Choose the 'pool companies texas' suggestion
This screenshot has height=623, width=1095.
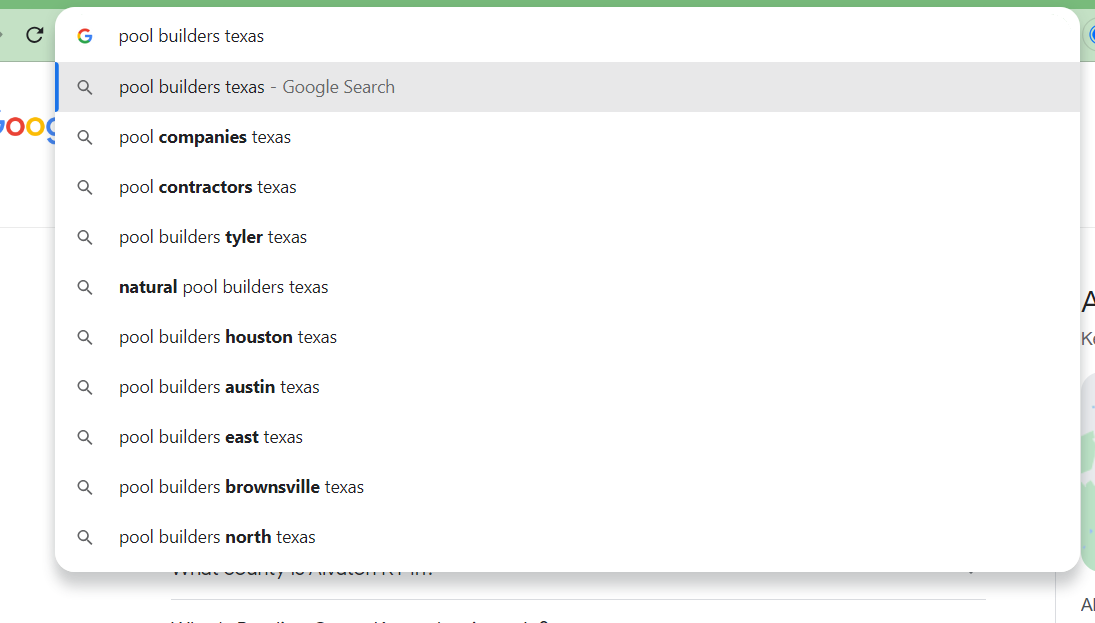(568, 137)
